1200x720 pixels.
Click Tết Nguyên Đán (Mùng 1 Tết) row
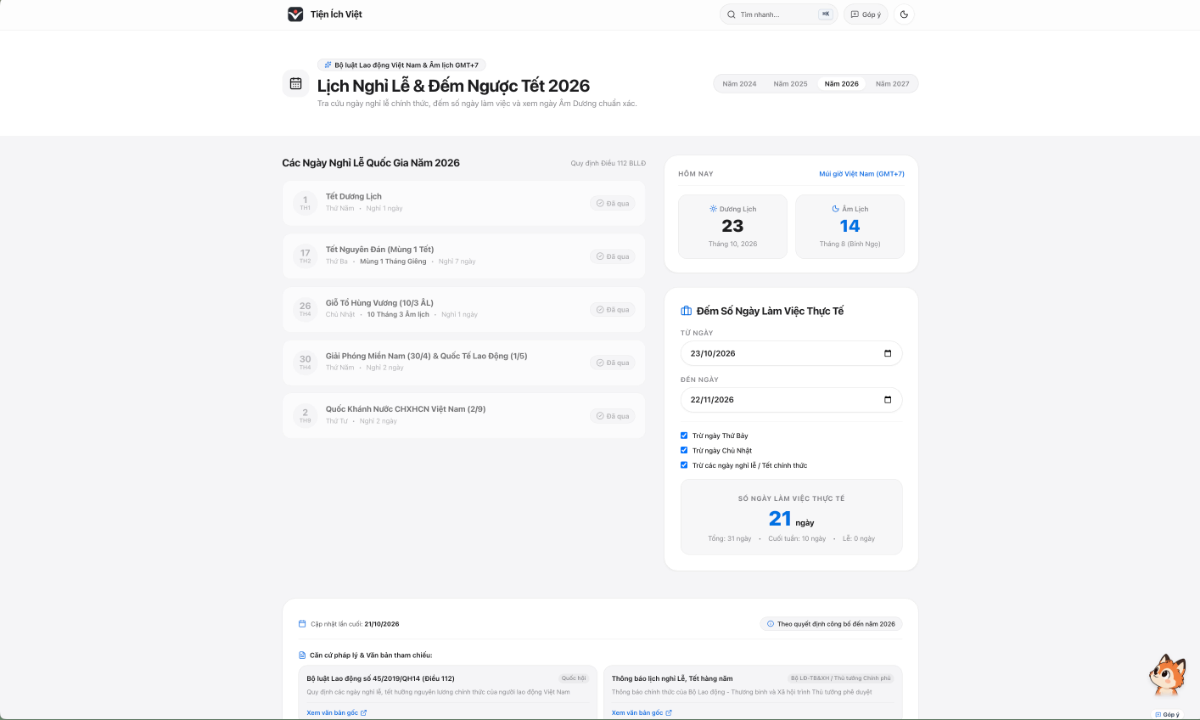tap(464, 256)
